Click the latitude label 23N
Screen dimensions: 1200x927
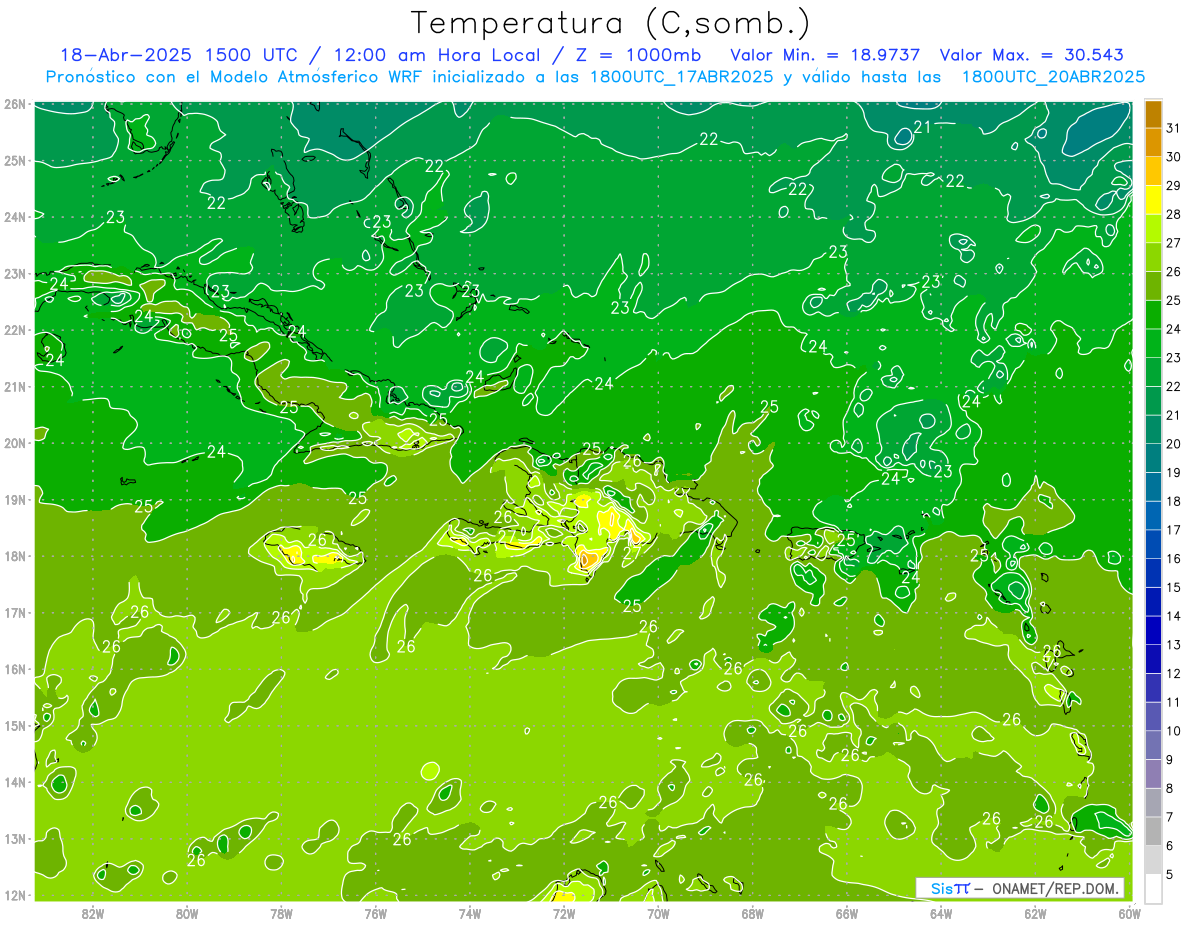point(15,273)
